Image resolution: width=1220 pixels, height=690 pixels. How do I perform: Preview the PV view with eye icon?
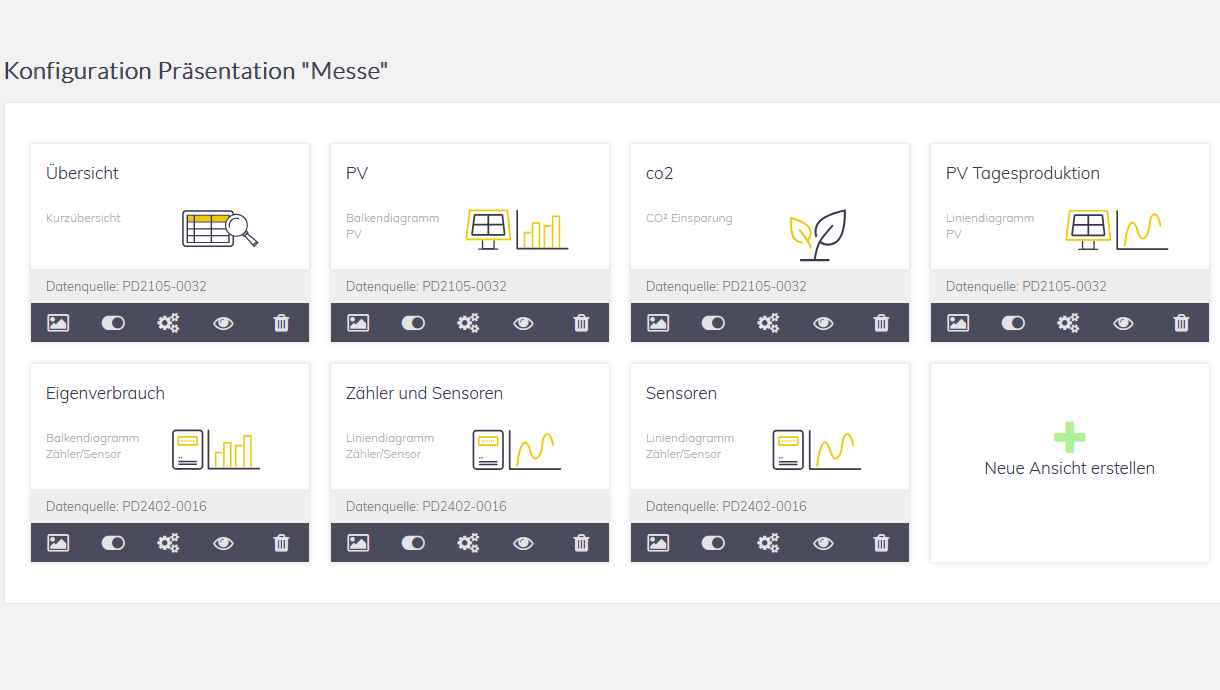point(523,323)
